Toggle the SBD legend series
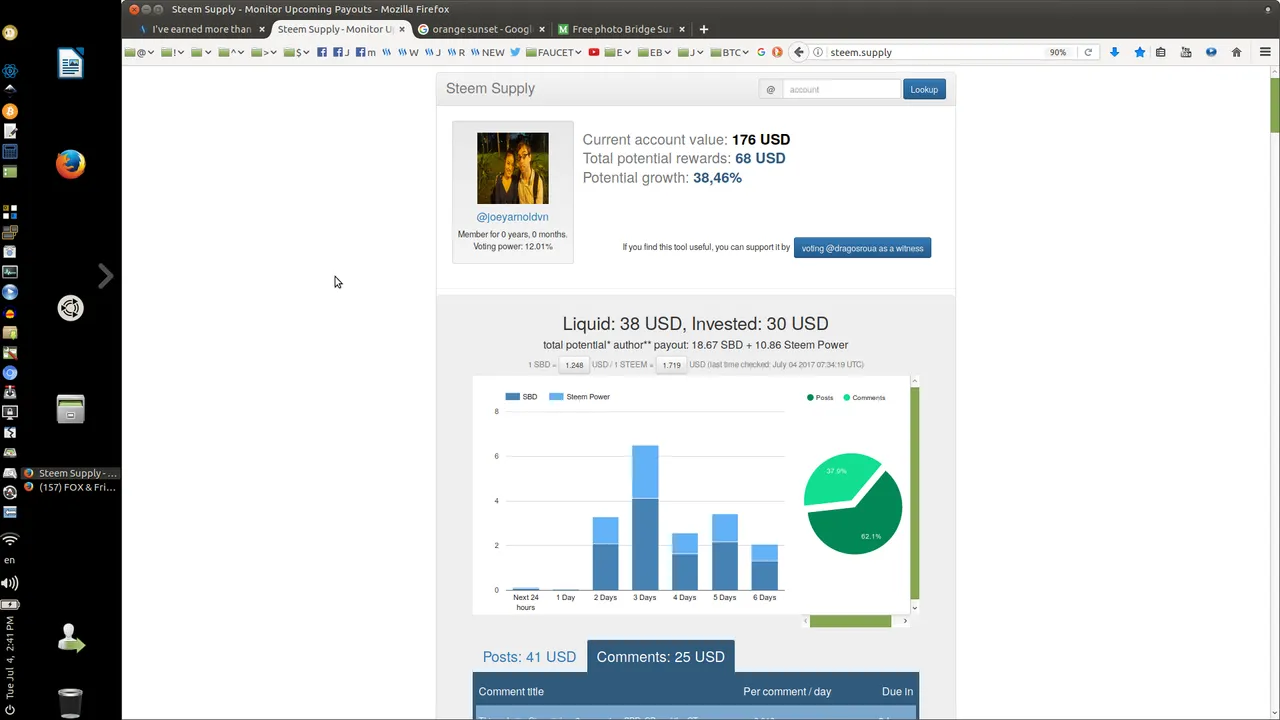The width and height of the screenshot is (1280, 720). (x=521, y=397)
